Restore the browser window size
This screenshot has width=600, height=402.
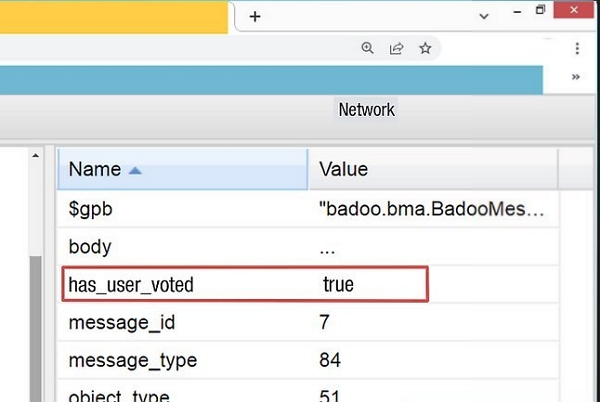point(541,11)
